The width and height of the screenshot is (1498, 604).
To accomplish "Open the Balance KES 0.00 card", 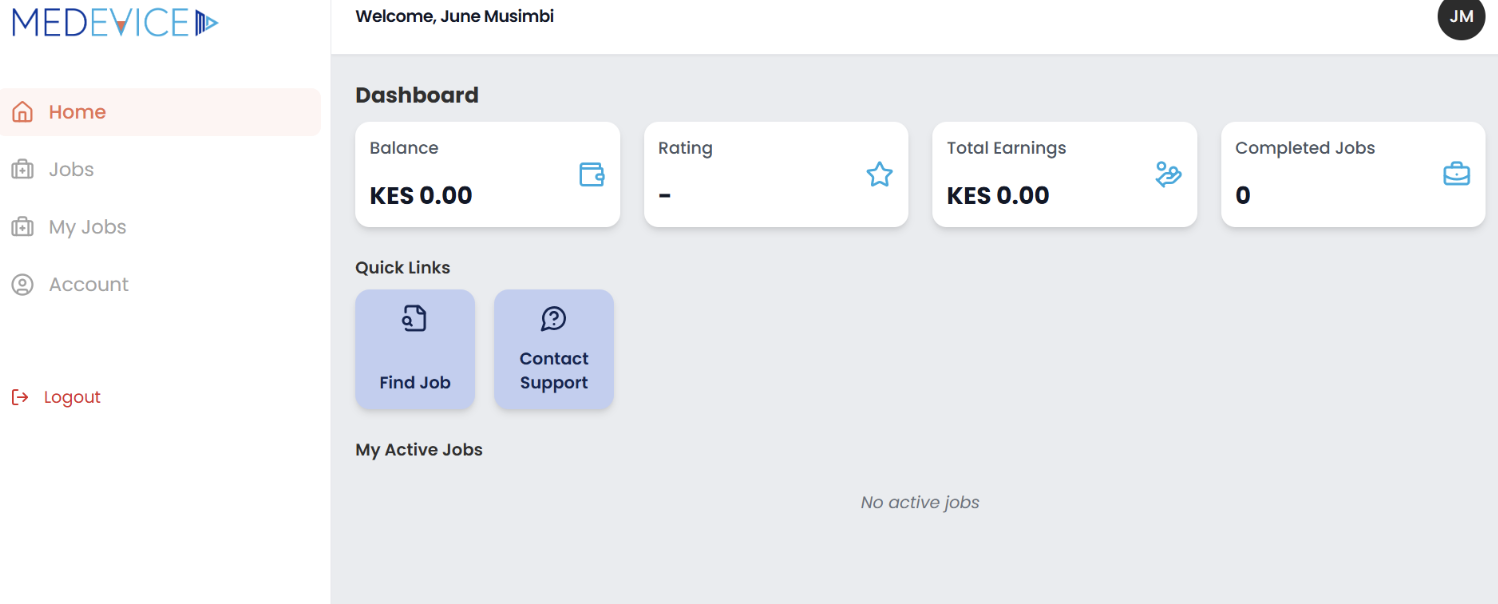I will [488, 175].
